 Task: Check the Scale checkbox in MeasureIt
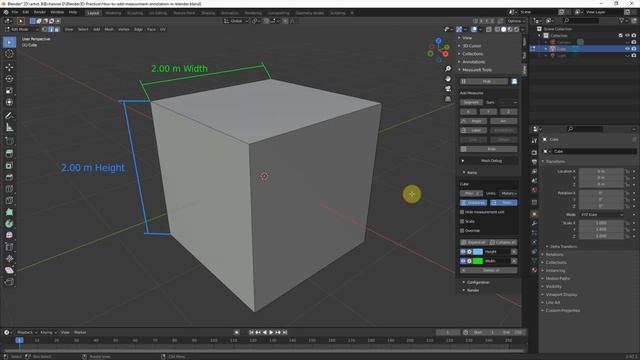pyautogui.click(x=462, y=221)
